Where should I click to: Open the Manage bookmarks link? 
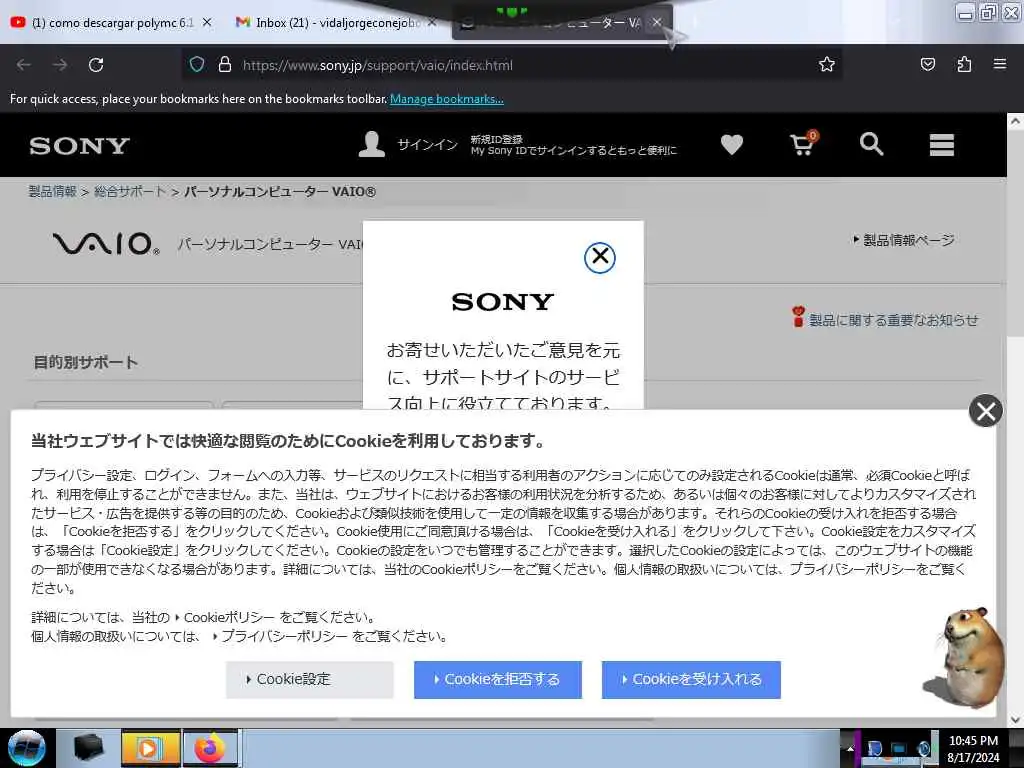447,99
